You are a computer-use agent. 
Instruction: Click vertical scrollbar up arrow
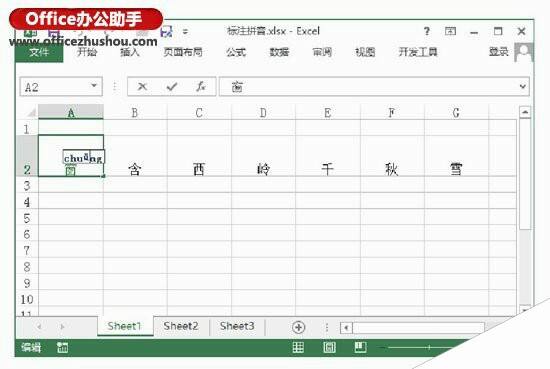(x=525, y=112)
